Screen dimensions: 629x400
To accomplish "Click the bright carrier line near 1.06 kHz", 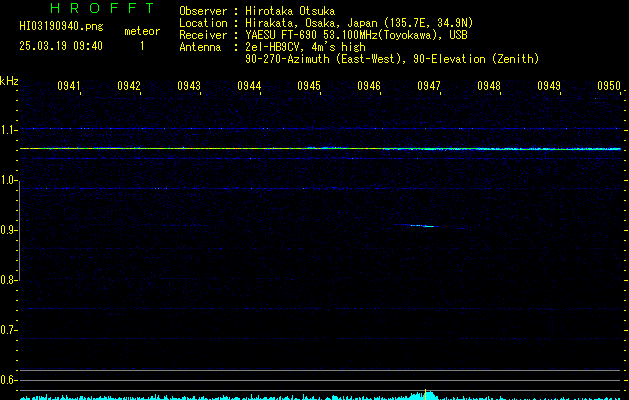I will click(320, 149).
